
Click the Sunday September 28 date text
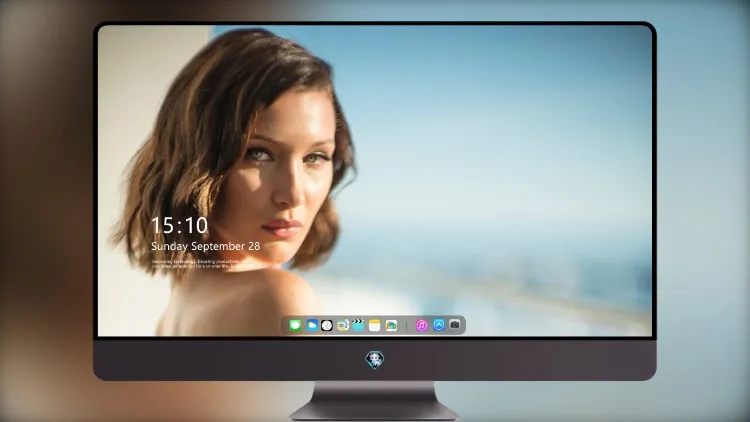click(x=206, y=246)
